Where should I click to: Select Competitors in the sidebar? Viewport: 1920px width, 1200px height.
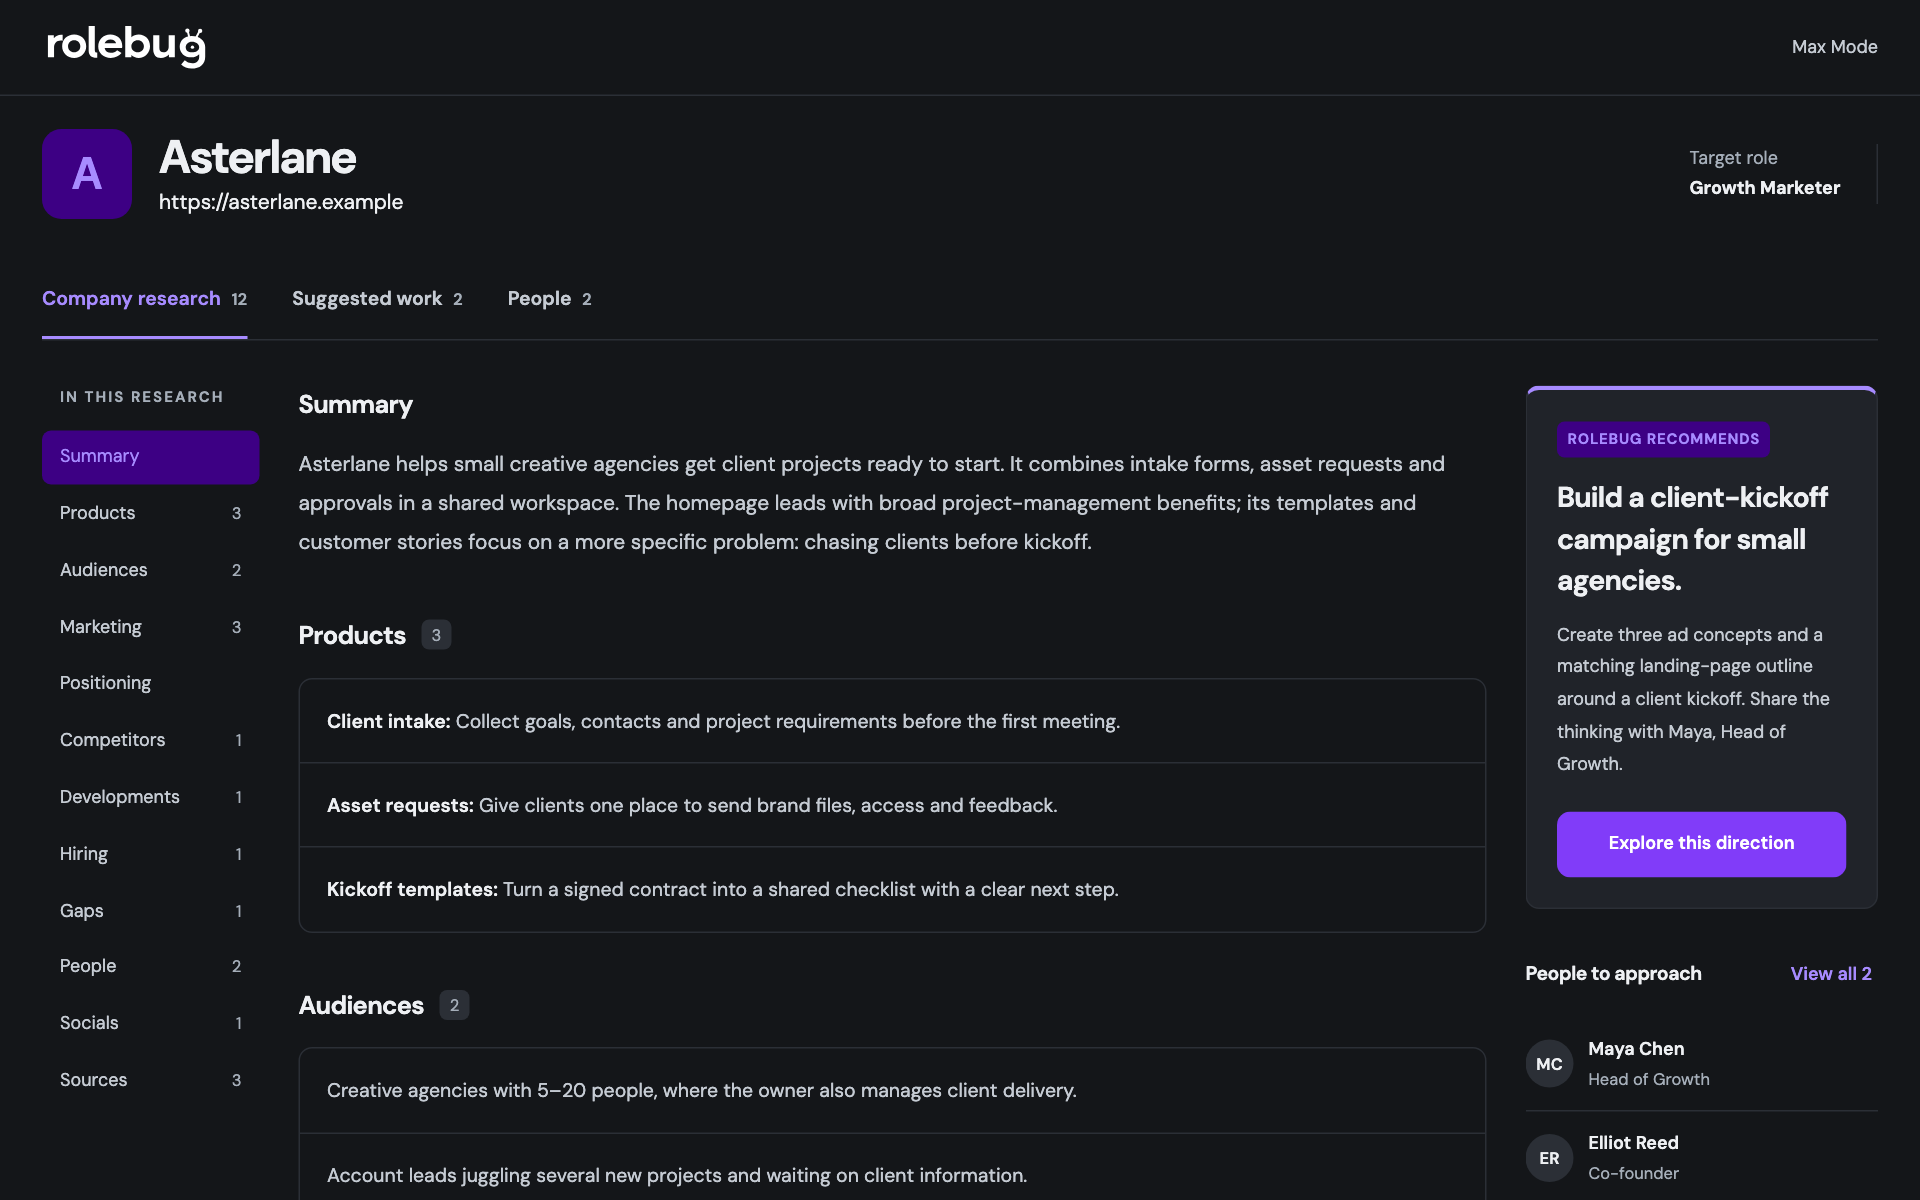point(150,740)
